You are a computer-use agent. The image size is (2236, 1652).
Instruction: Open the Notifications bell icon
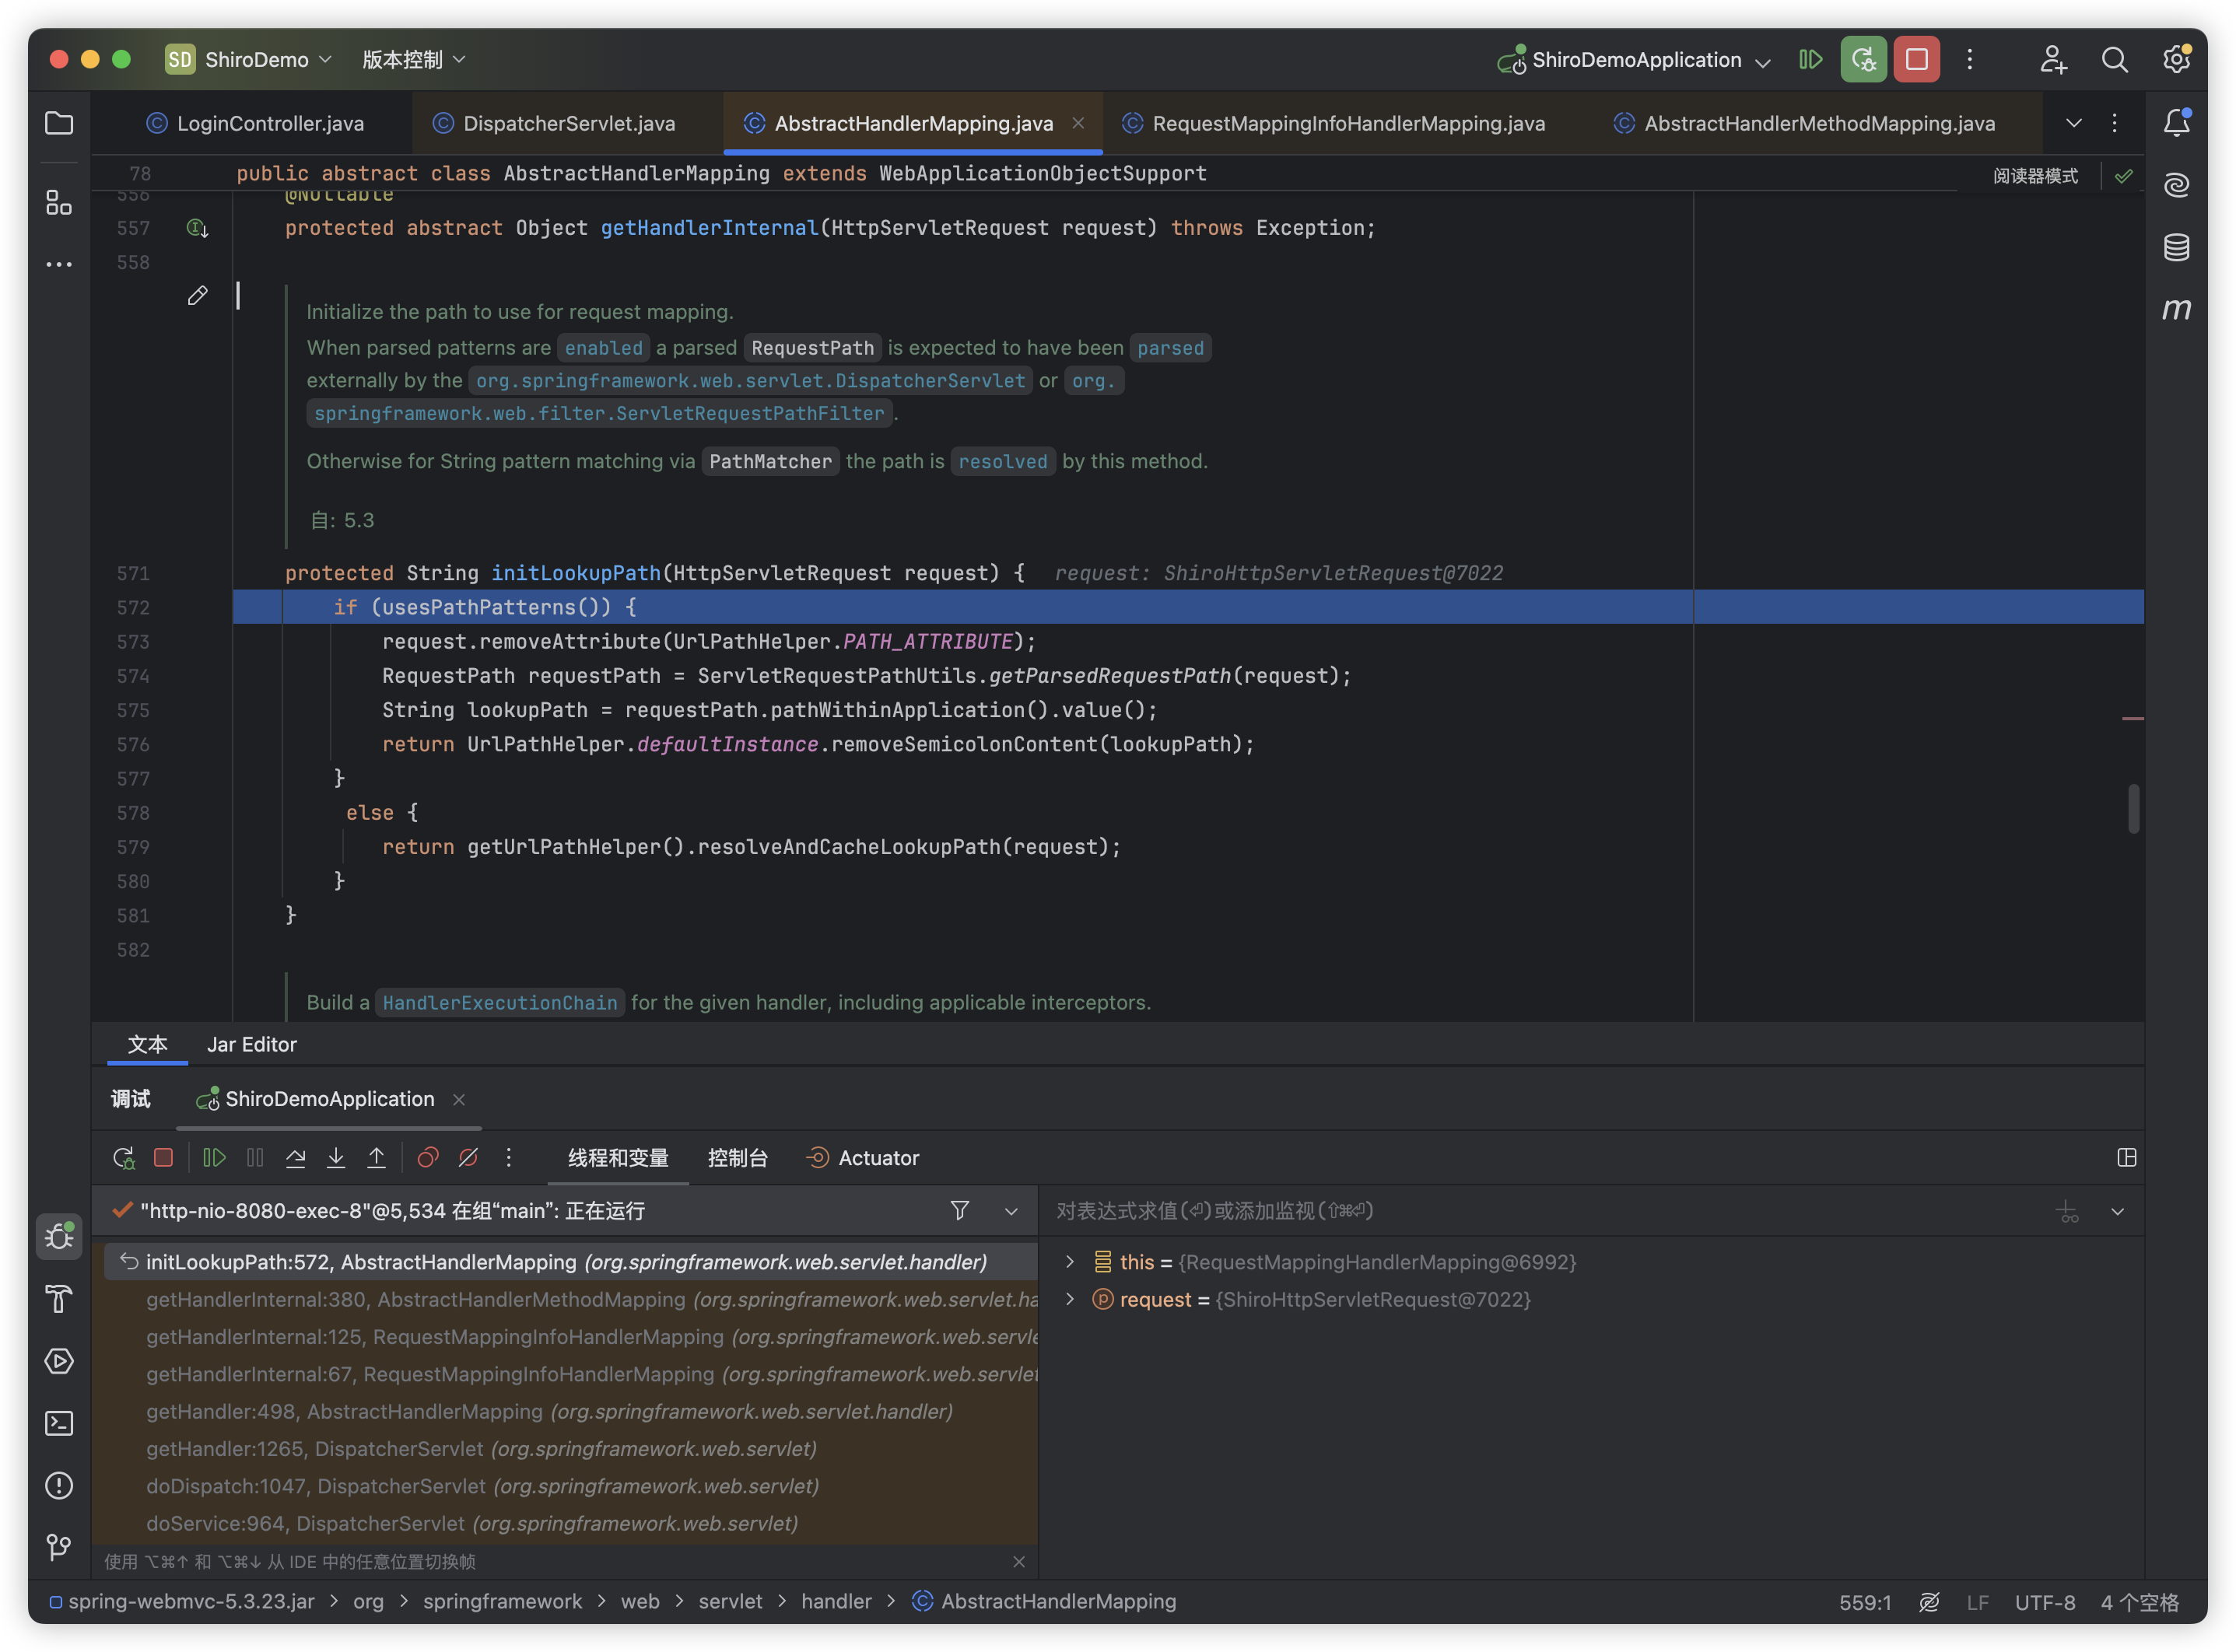coord(2176,123)
